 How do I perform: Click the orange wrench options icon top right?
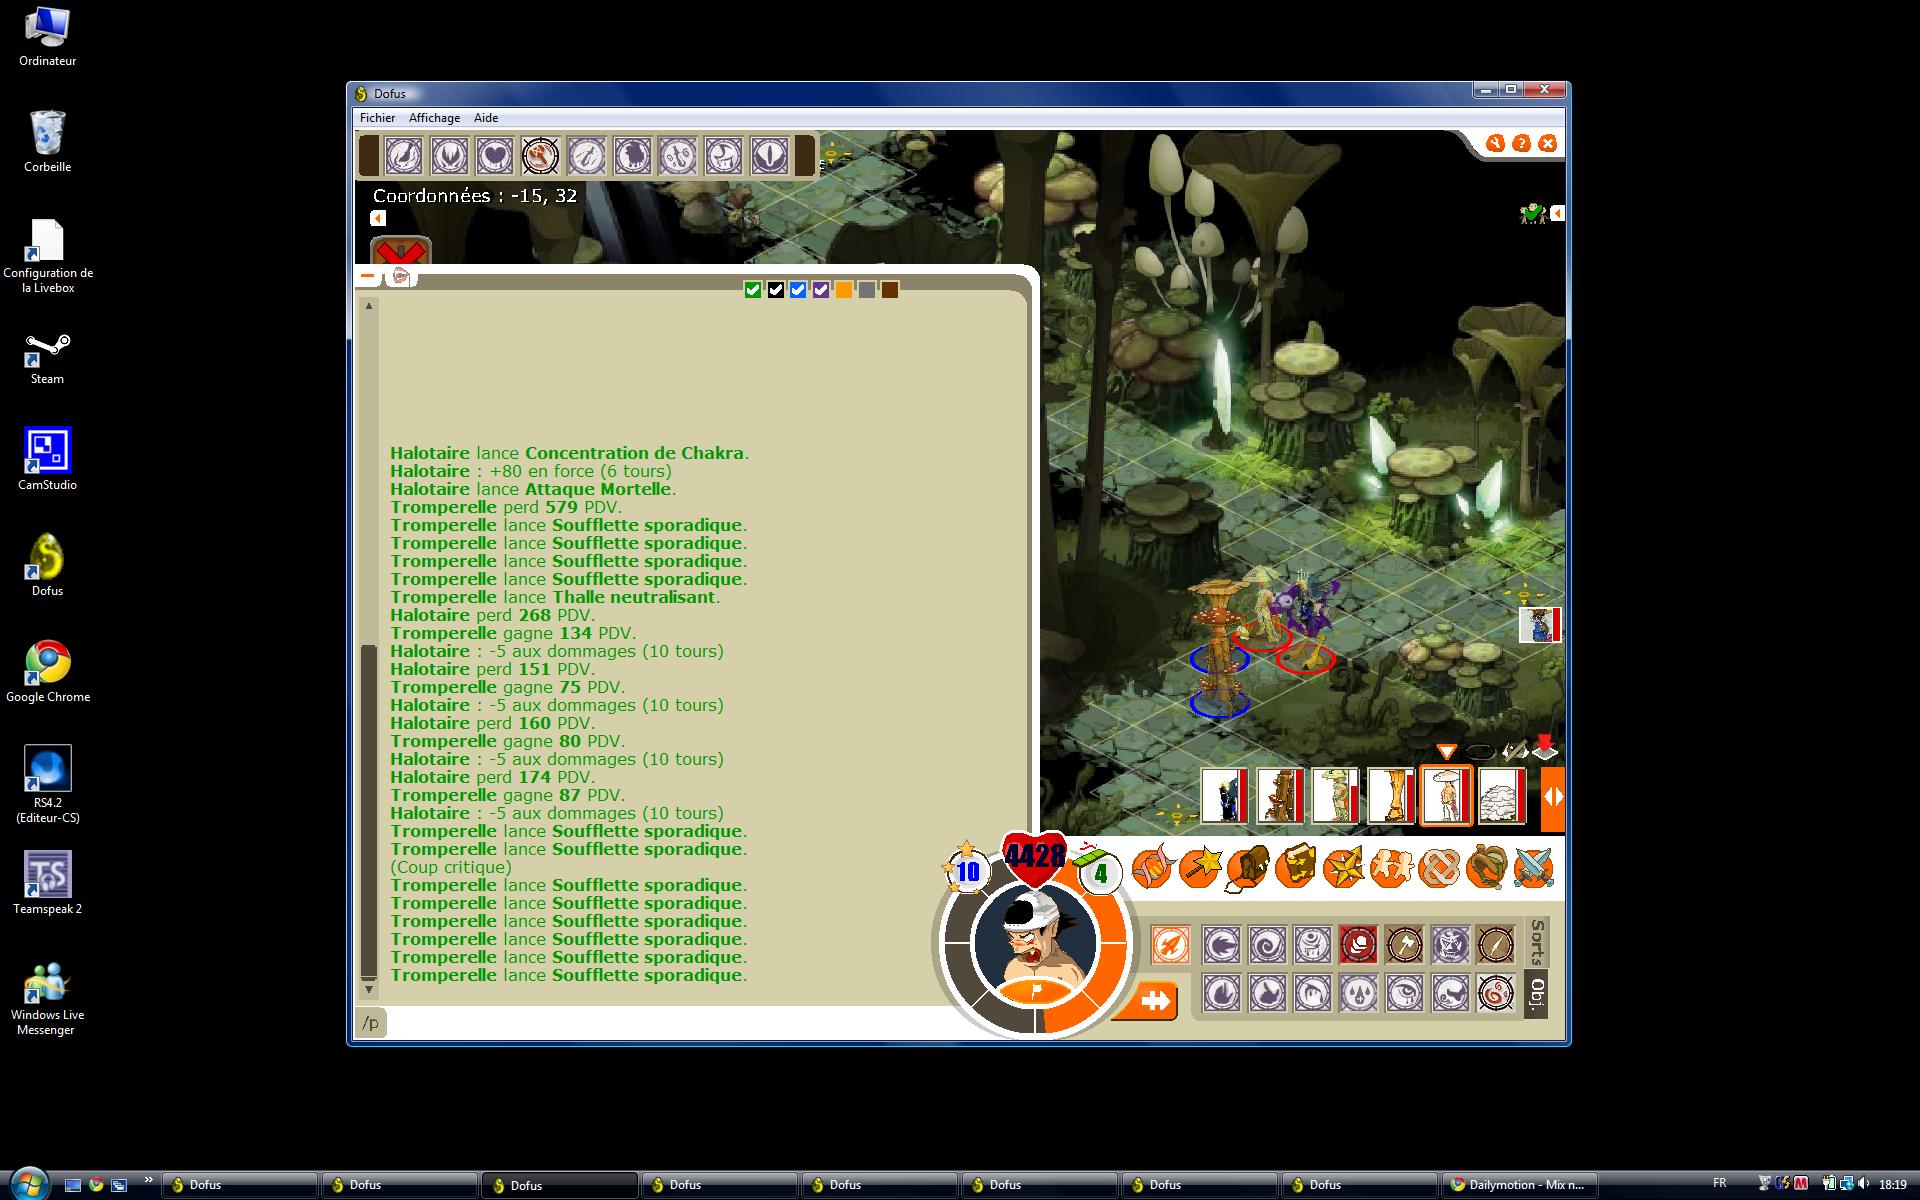point(1495,143)
